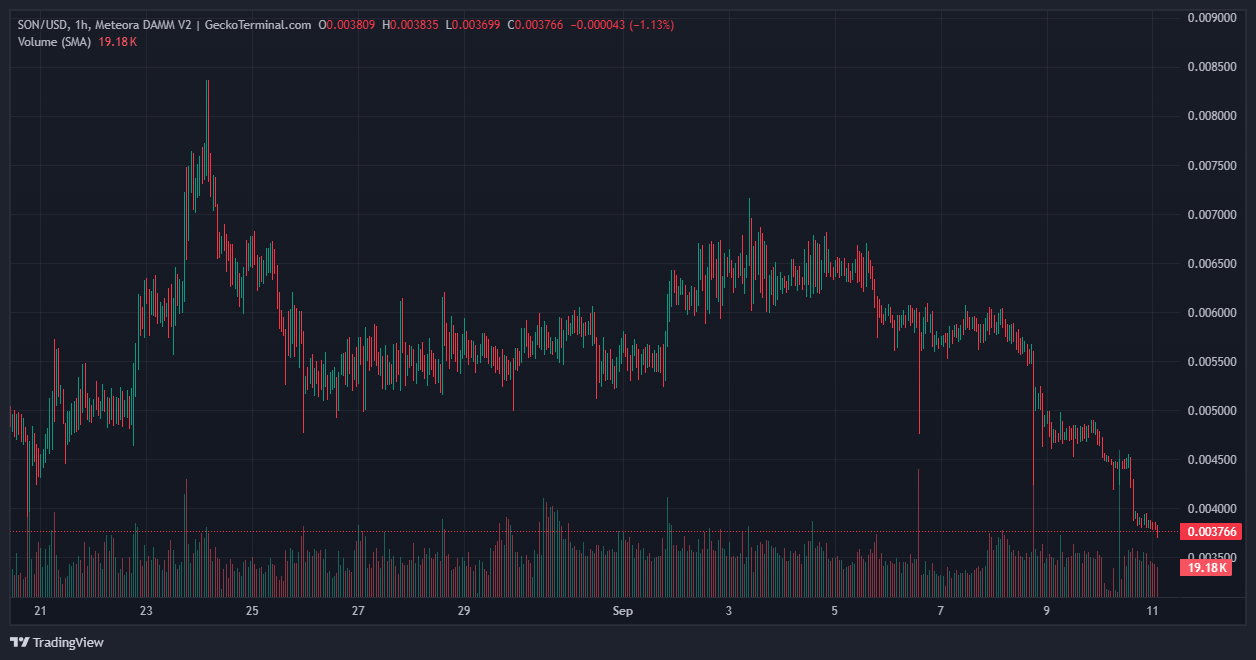Click the 0.007000 price axis label
This screenshot has height=660, width=1256.
[1211, 215]
